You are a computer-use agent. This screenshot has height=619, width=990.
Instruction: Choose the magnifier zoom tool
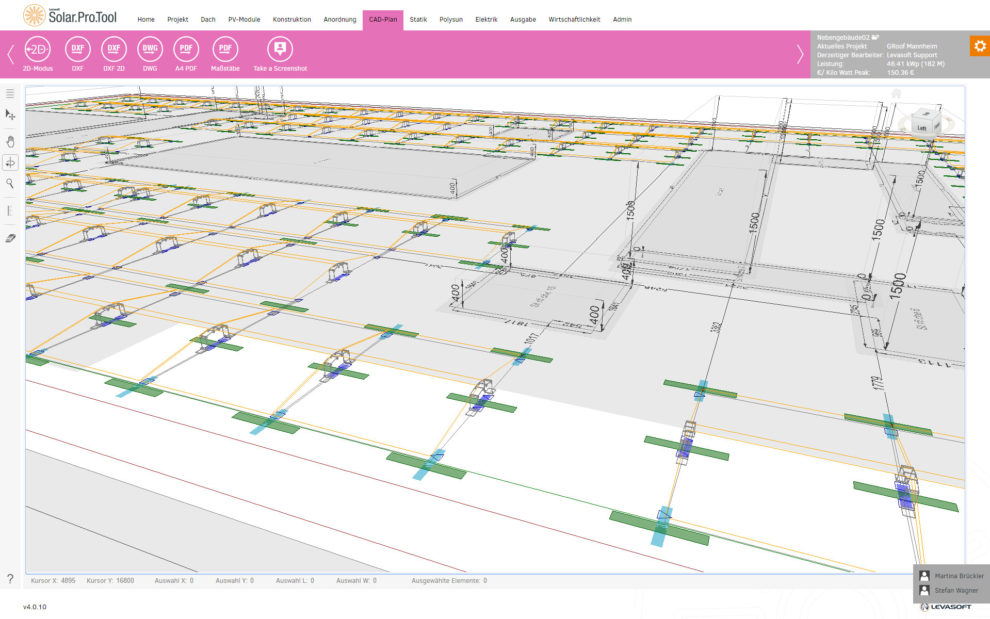10,184
